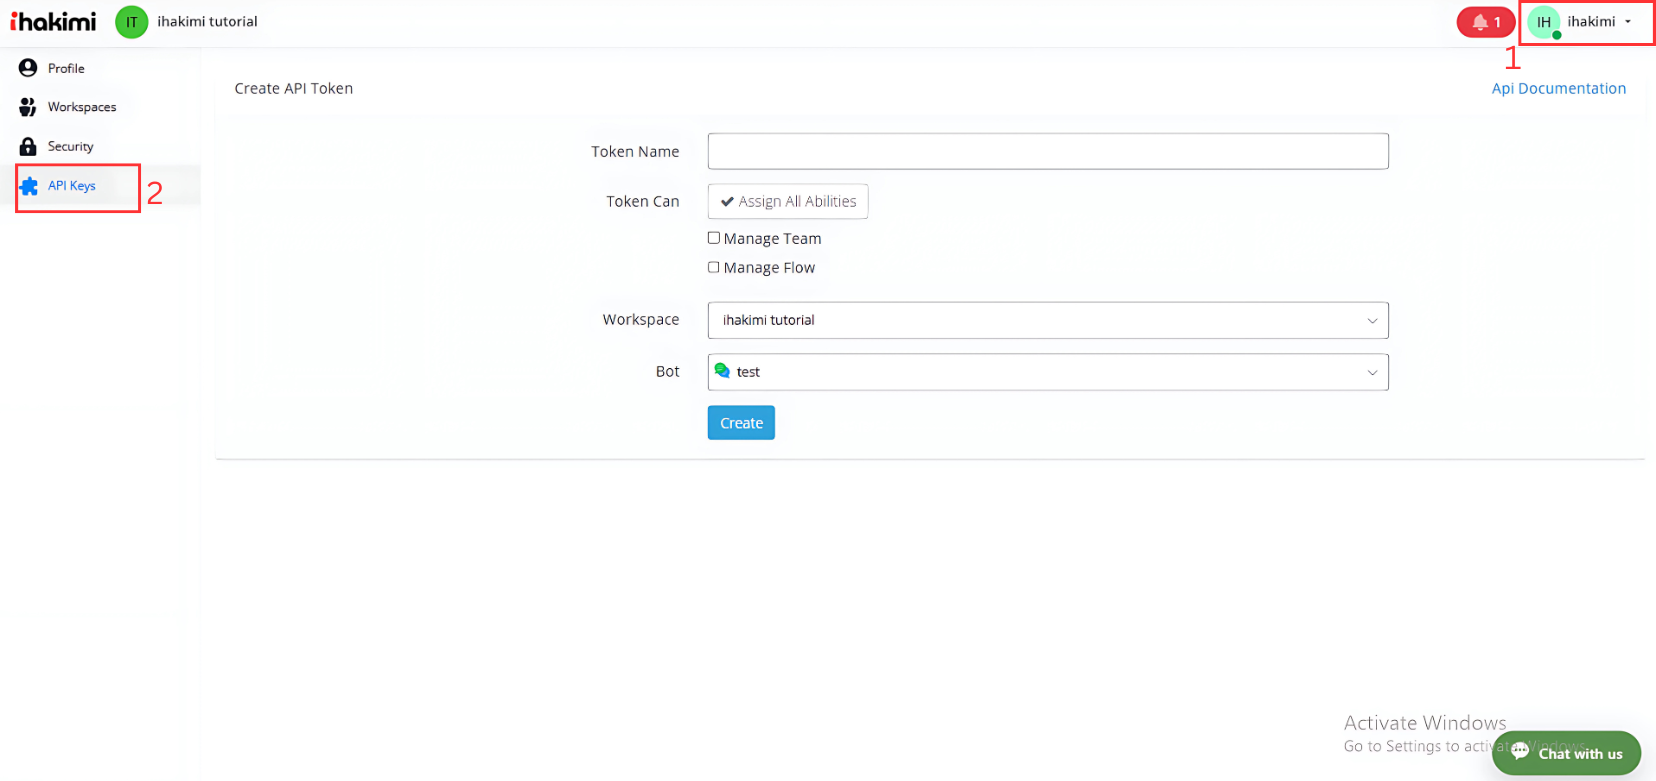Screen dimensions: 1656x781
Task: Open the Security sidebar section
Action: coord(70,146)
